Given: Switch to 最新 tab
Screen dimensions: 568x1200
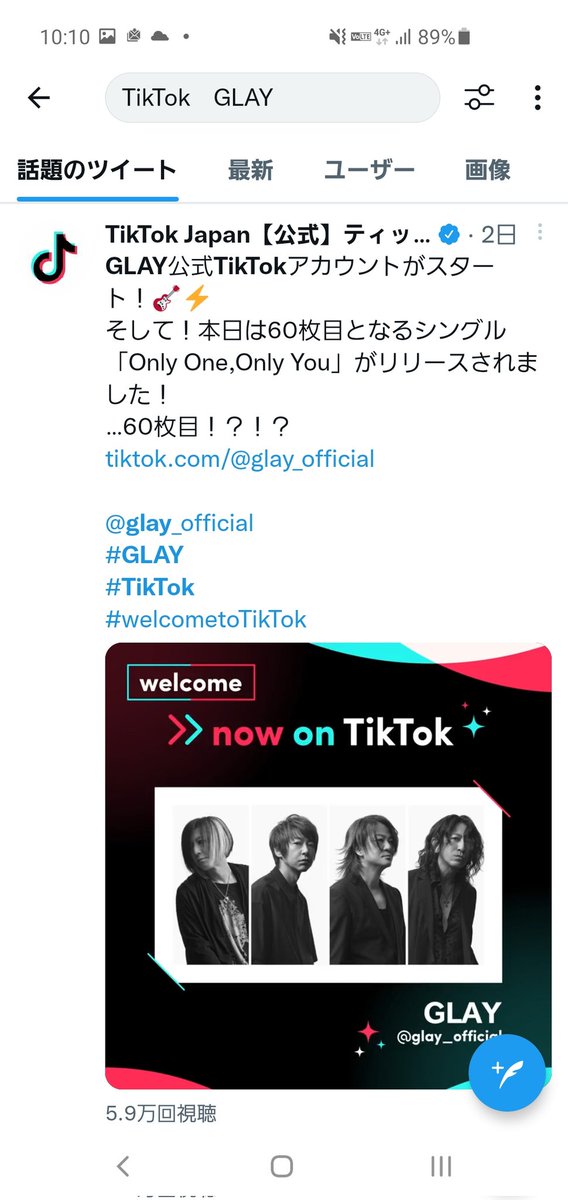Looking at the screenshot, I should [x=250, y=170].
